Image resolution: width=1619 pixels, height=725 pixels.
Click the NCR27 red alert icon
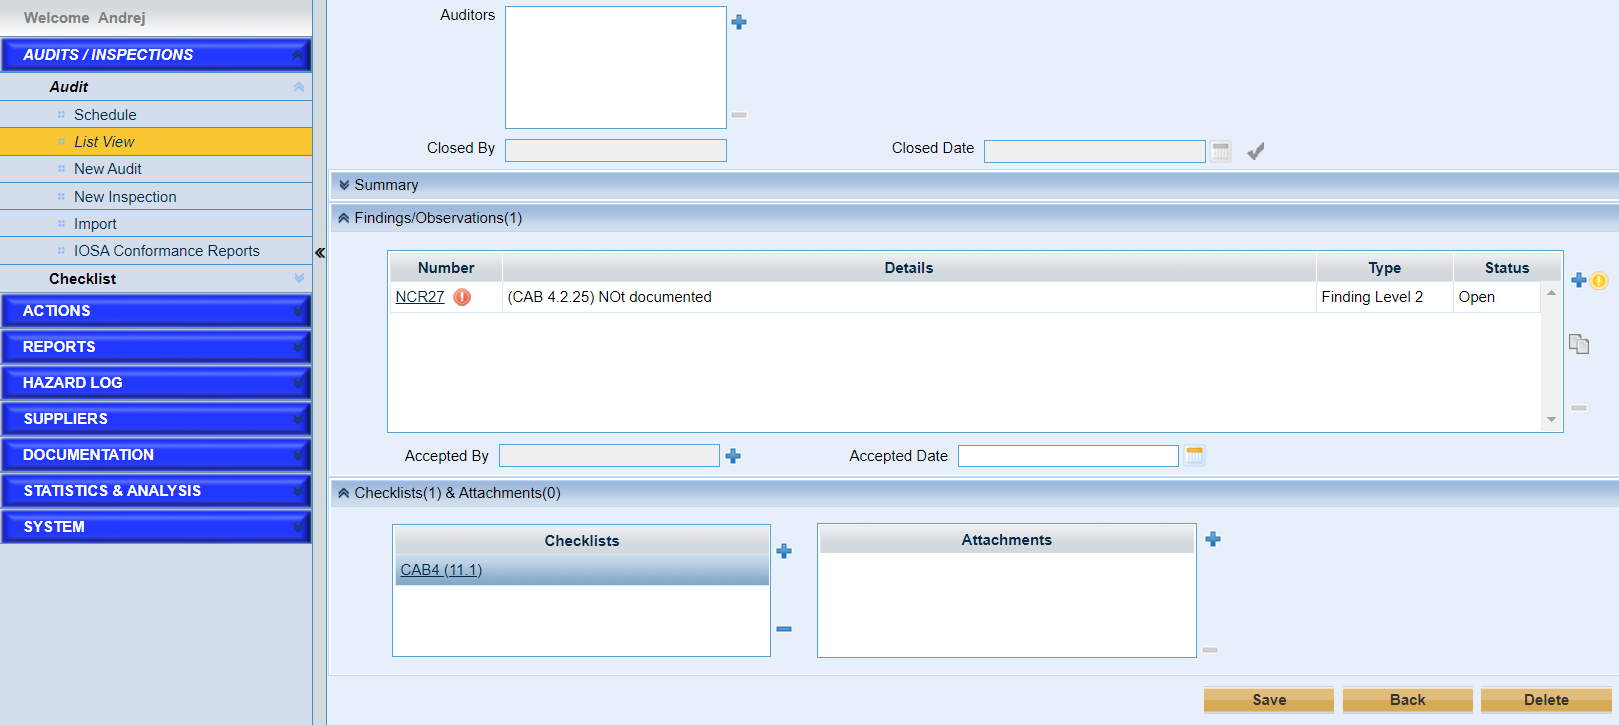click(462, 297)
